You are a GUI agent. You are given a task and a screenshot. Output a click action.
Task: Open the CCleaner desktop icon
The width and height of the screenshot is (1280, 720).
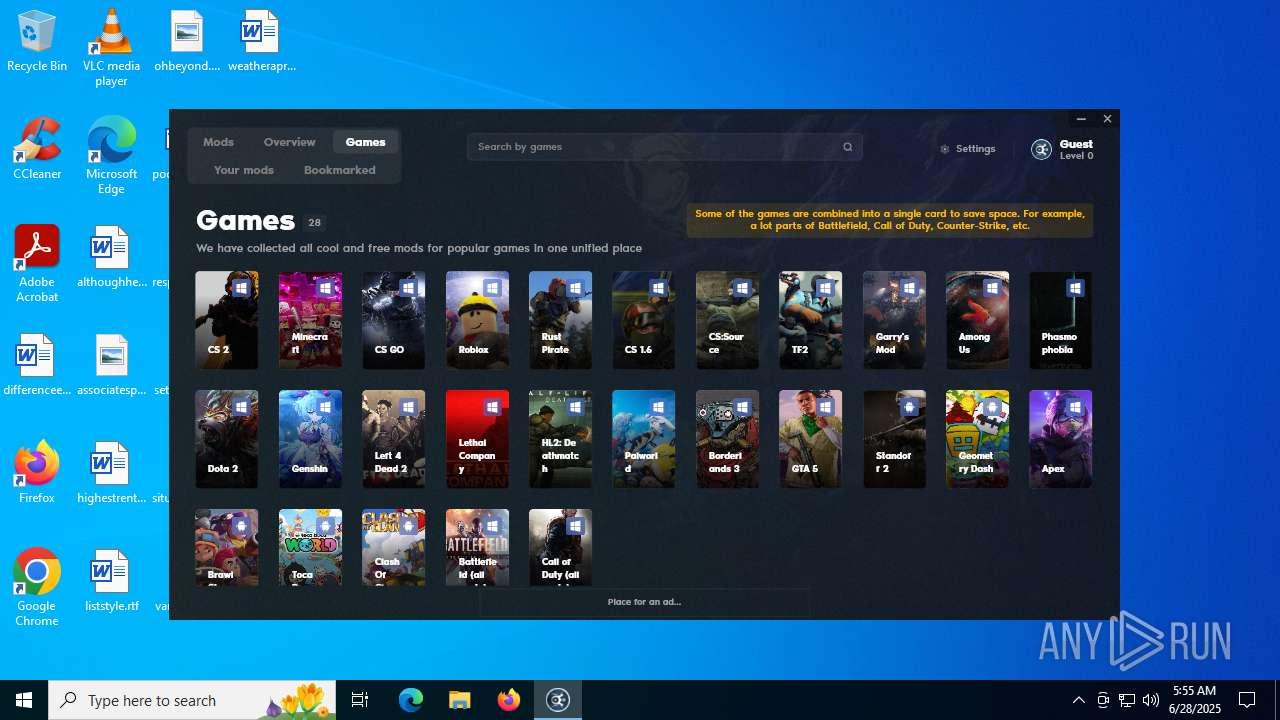click(37, 150)
